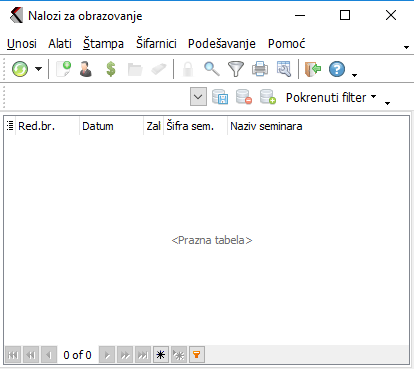414x369 pixels.
Task: Click the person participant icon
Action: 86,69
